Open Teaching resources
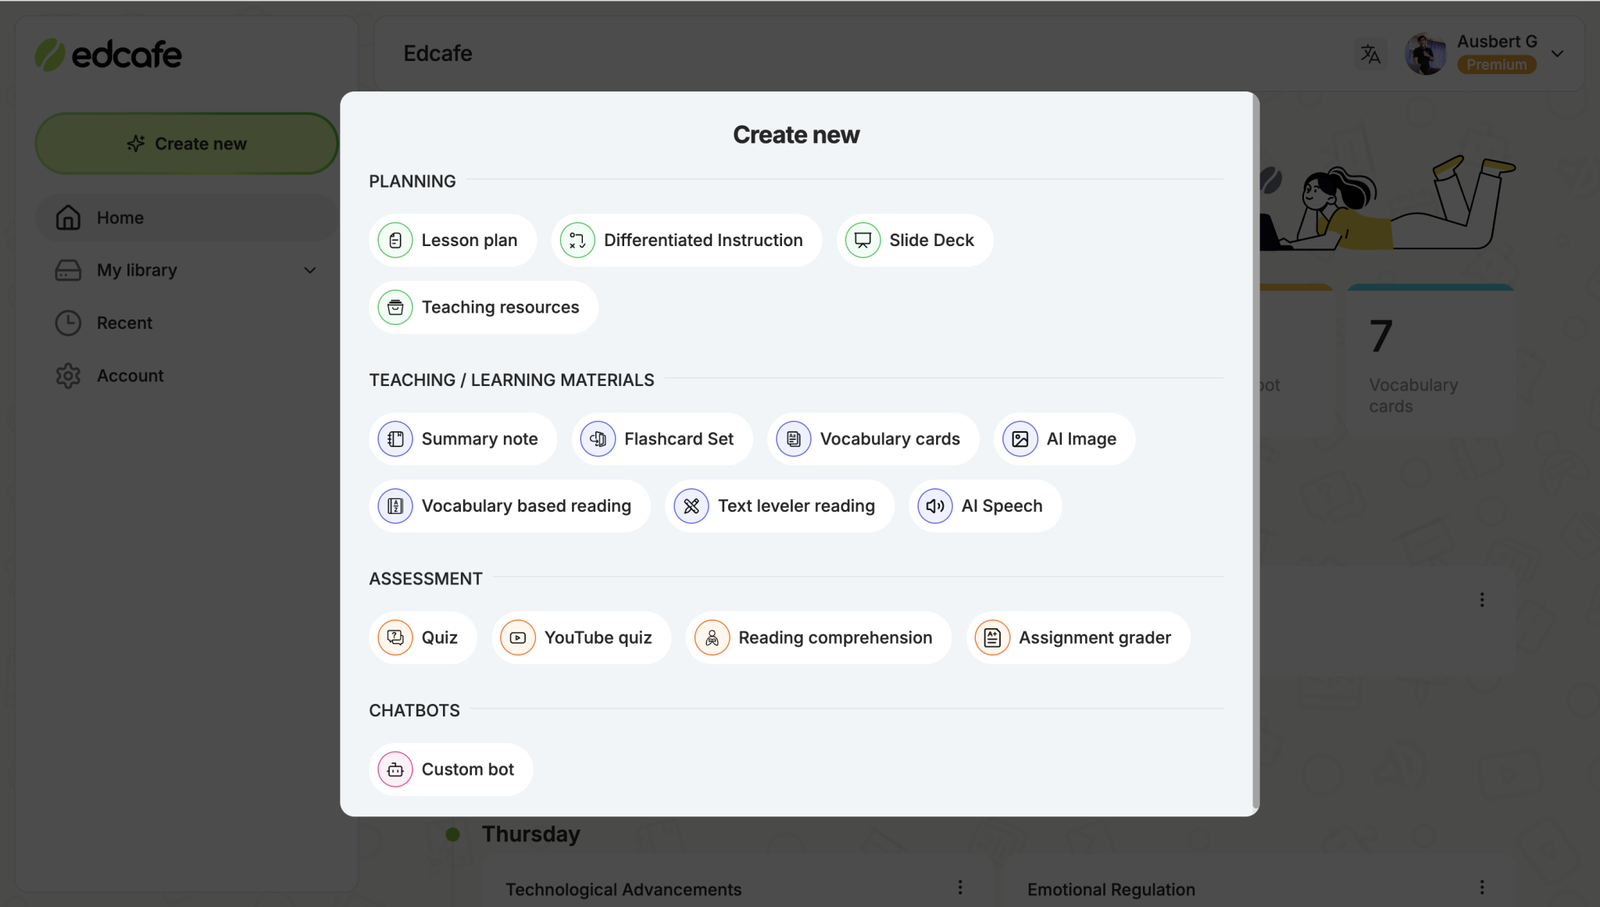The width and height of the screenshot is (1600, 907). pyautogui.click(x=483, y=307)
